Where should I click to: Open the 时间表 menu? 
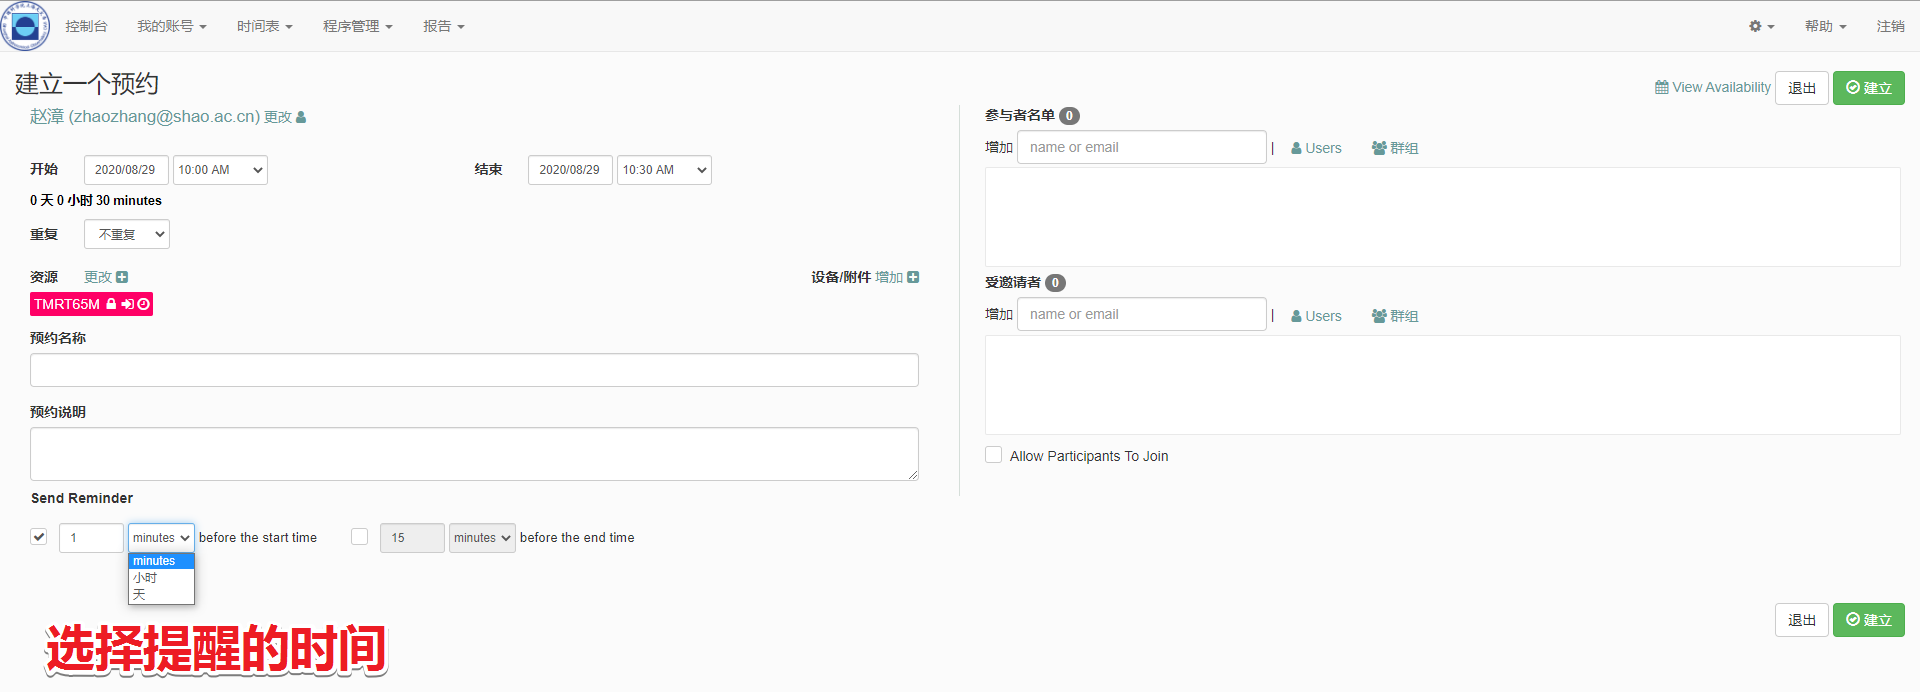264,26
